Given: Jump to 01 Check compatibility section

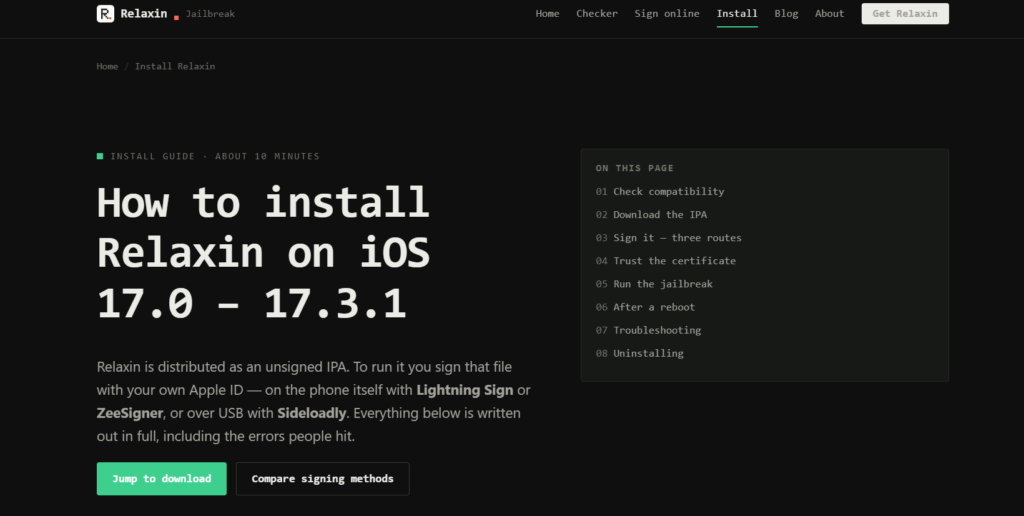Looking at the screenshot, I should pos(660,191).
